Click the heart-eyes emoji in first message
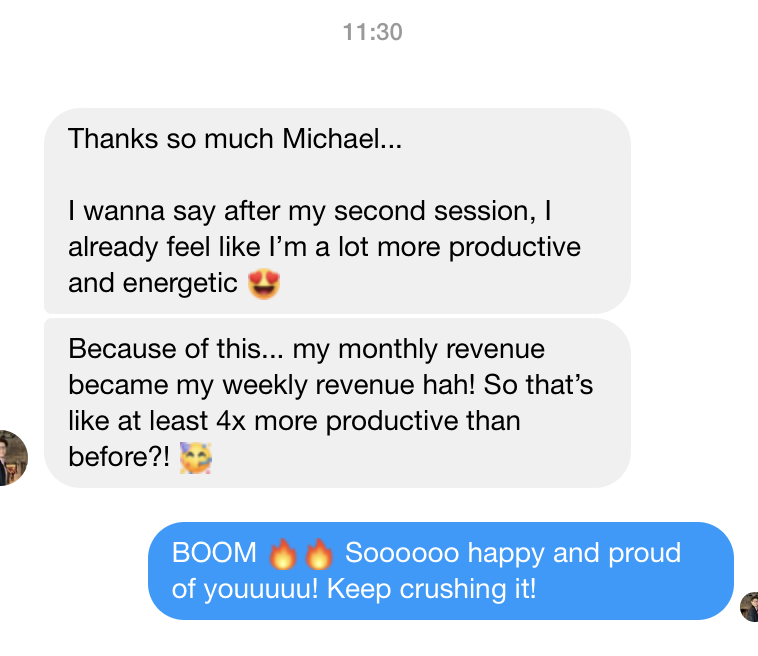The image size is (758, 656). click(x=264, y=284)
